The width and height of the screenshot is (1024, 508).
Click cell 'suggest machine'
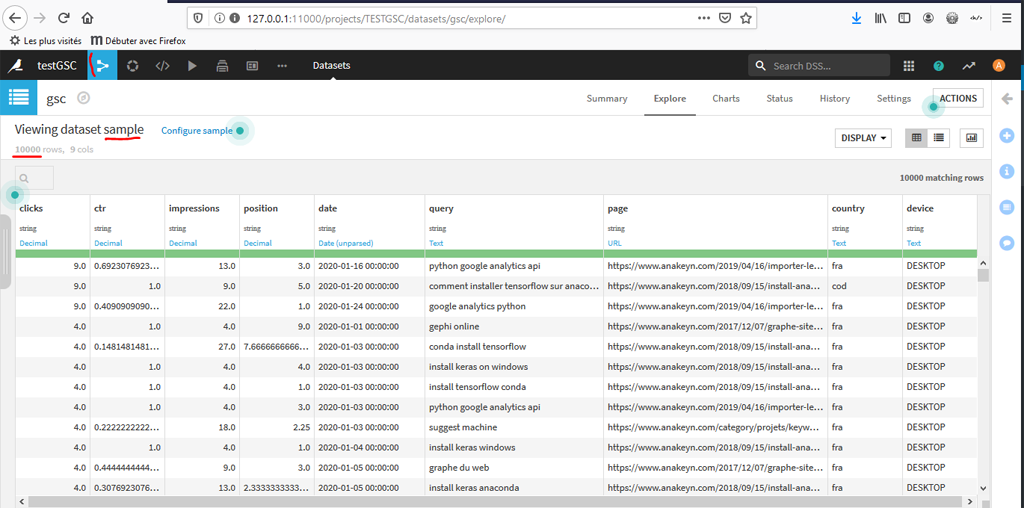[x=463, y=427]
